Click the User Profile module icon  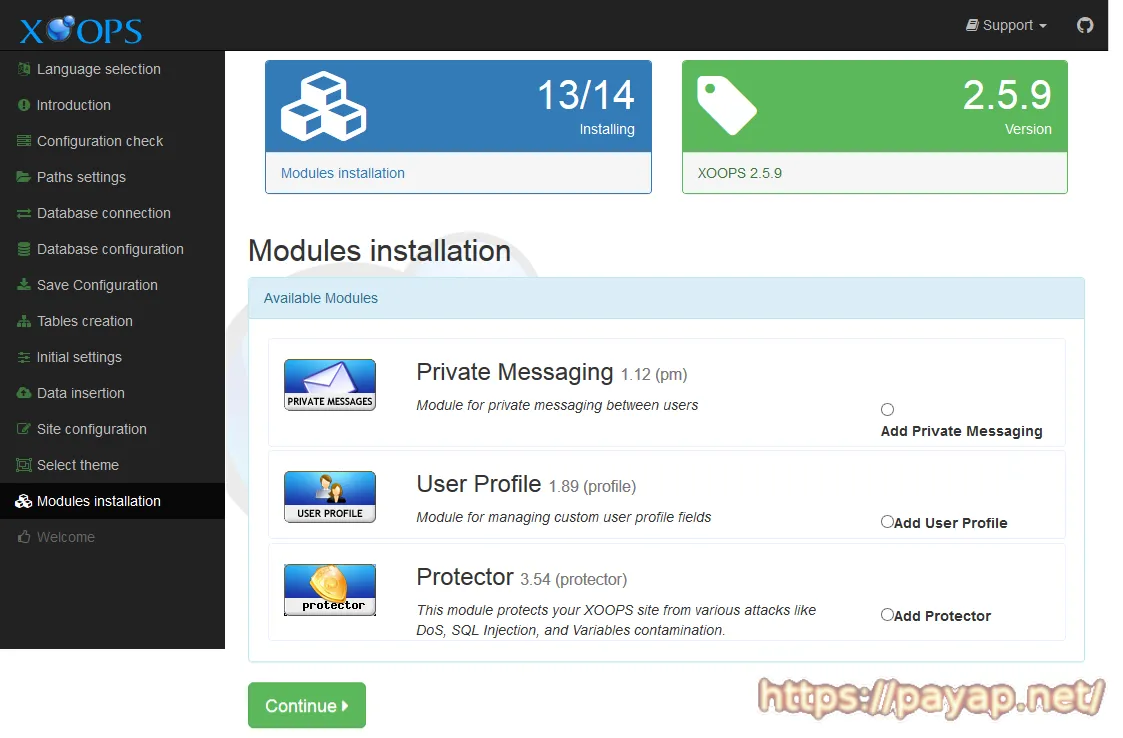329,496
